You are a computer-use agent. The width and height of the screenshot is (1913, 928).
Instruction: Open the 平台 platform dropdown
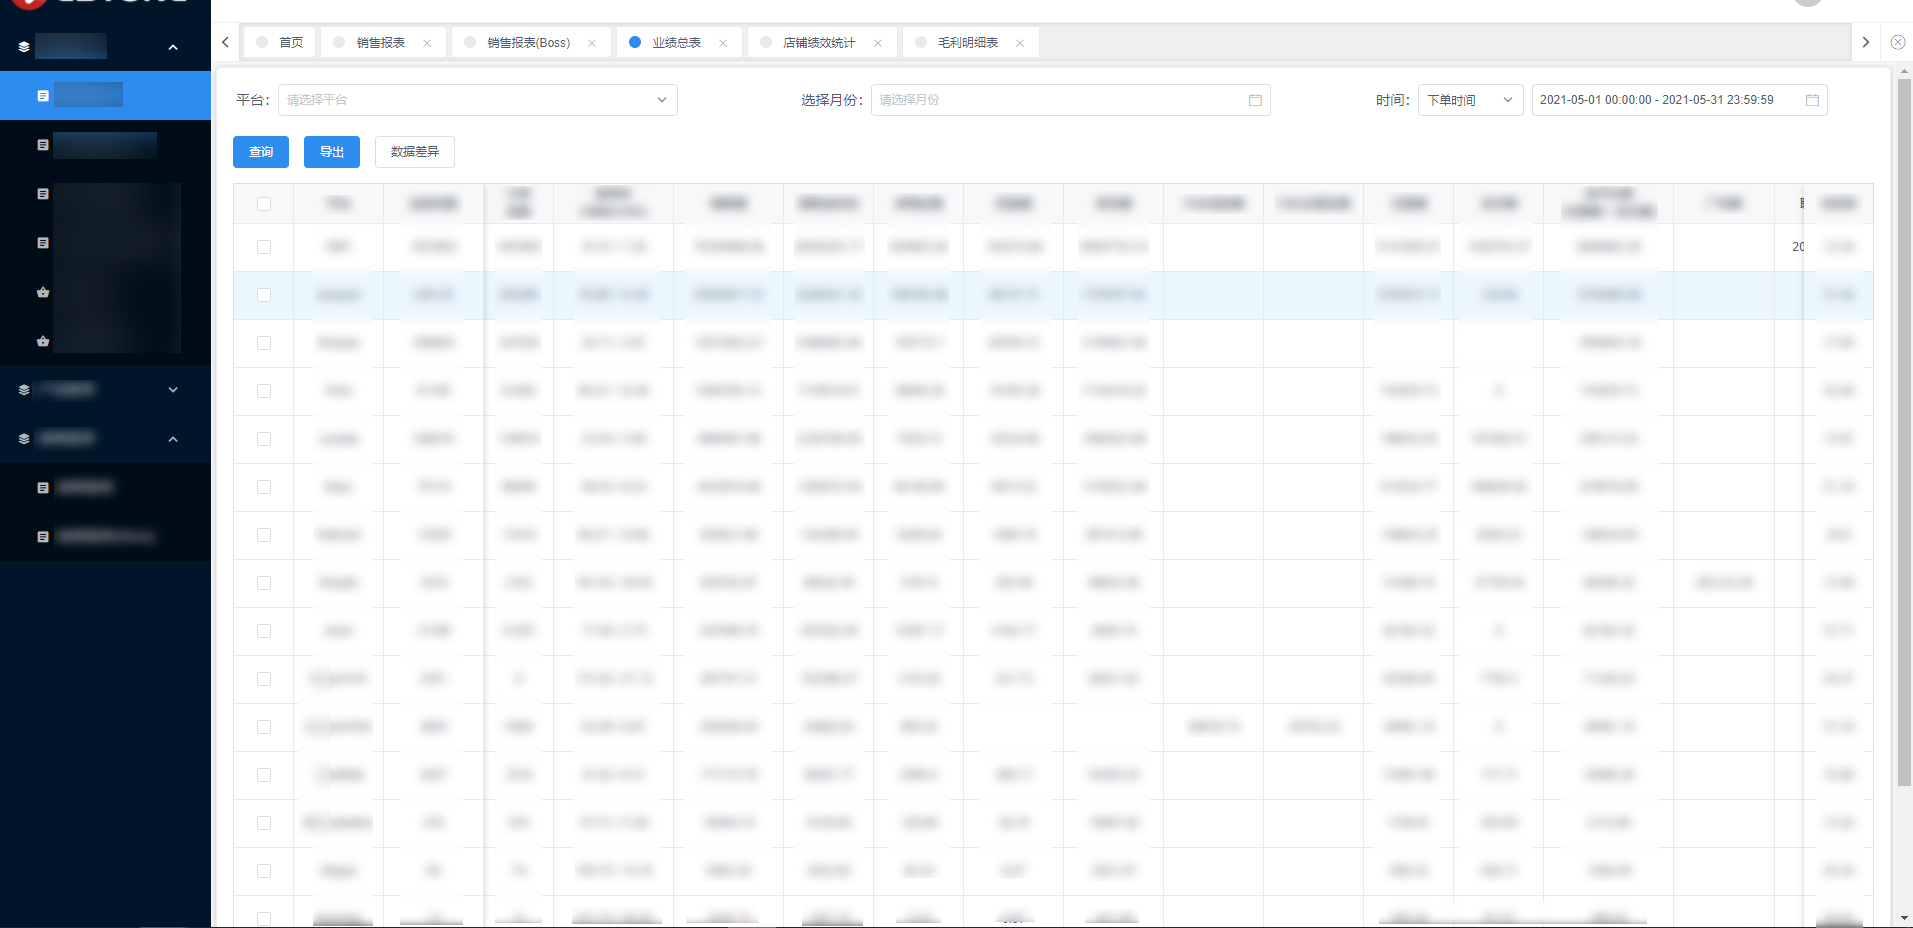pos(477,100)
